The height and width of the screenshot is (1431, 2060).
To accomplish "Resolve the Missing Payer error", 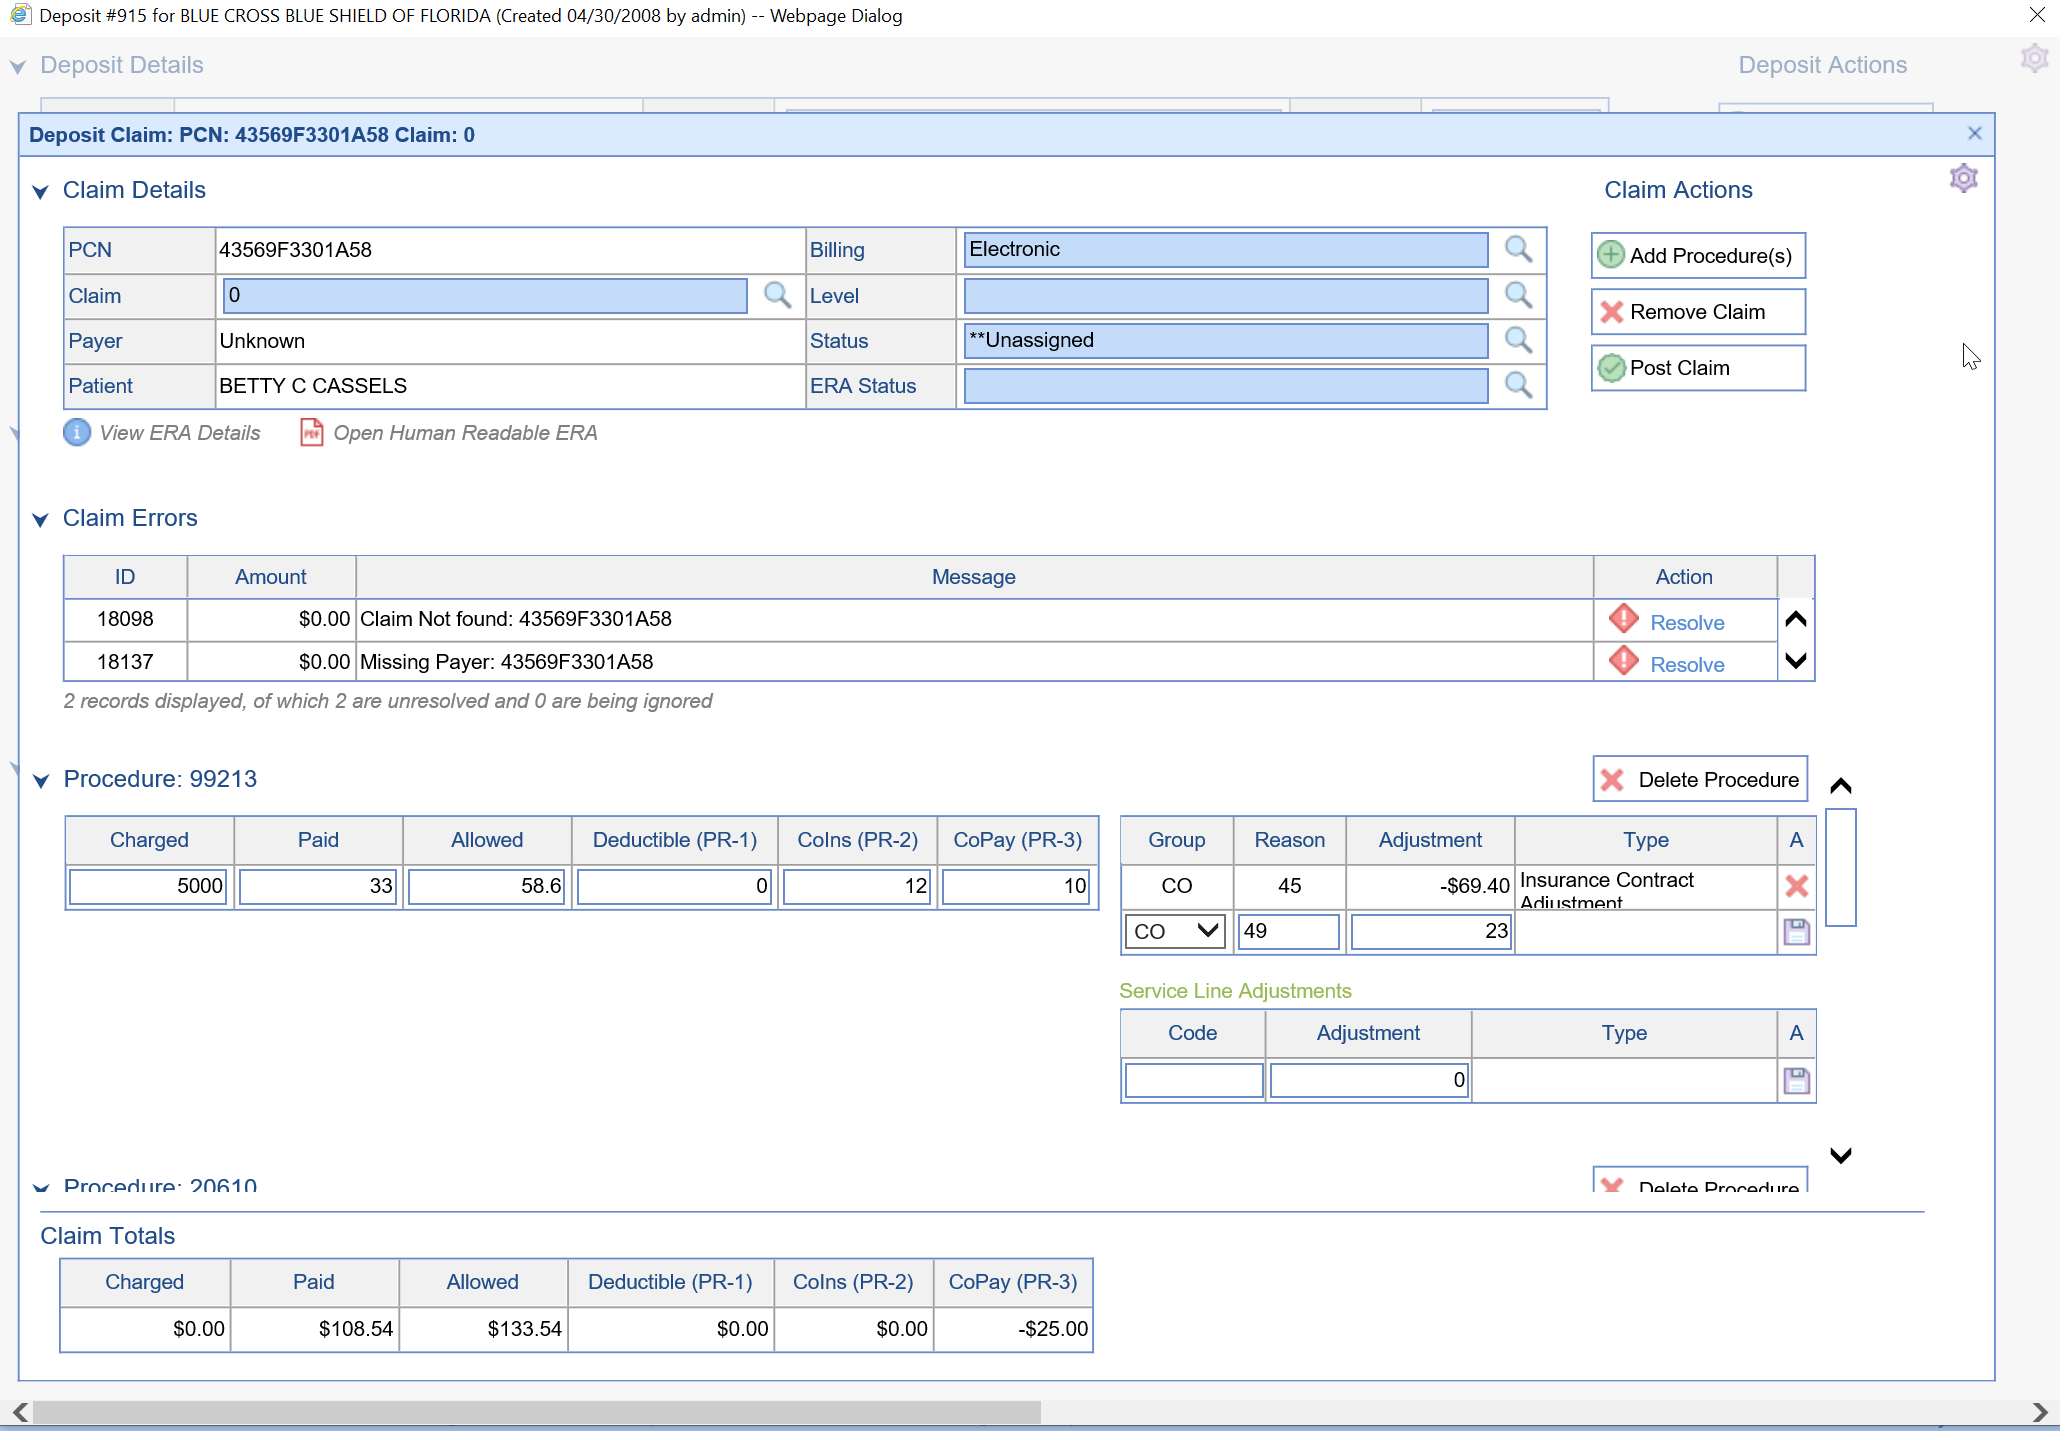I will click(1686, 665).
